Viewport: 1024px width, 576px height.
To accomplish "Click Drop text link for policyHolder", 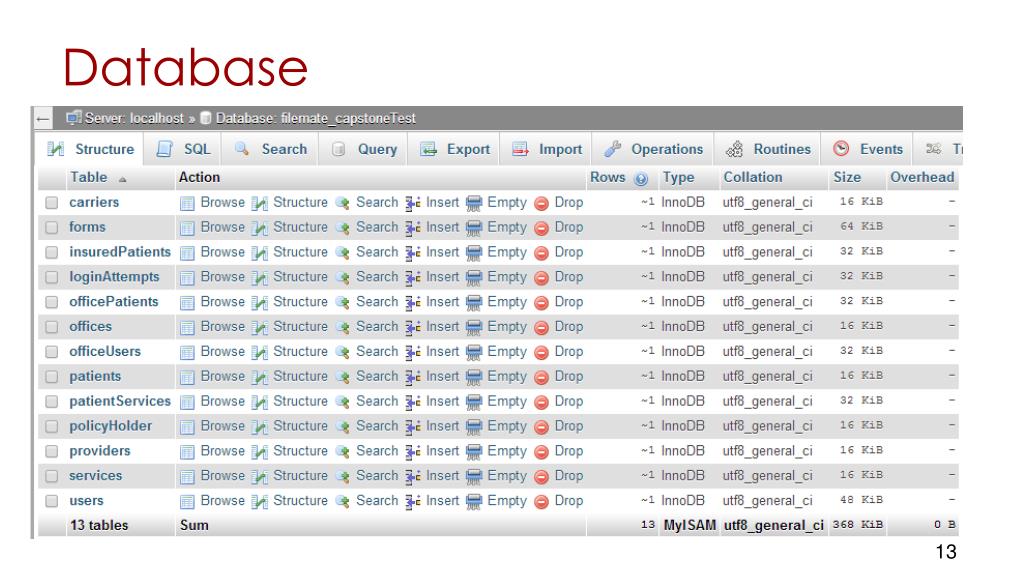I will coord(569,426).
